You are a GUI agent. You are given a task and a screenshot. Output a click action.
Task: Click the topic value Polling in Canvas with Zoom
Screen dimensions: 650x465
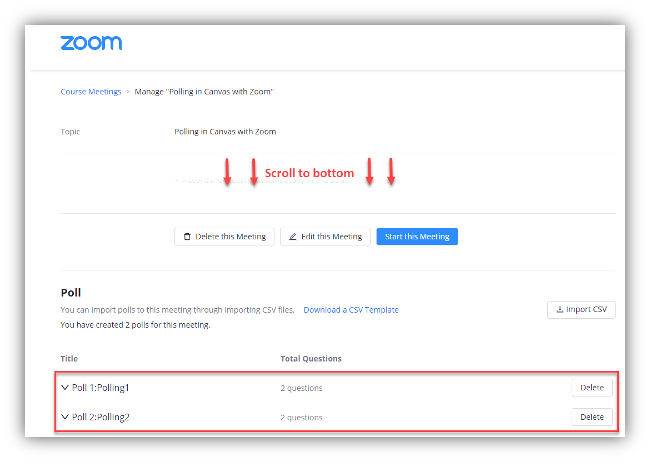[x=225, y=131]
